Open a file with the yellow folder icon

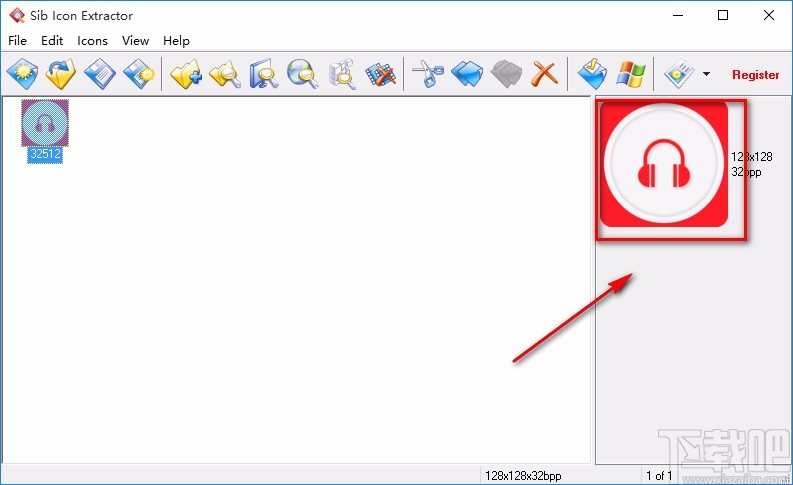point(61,74)
